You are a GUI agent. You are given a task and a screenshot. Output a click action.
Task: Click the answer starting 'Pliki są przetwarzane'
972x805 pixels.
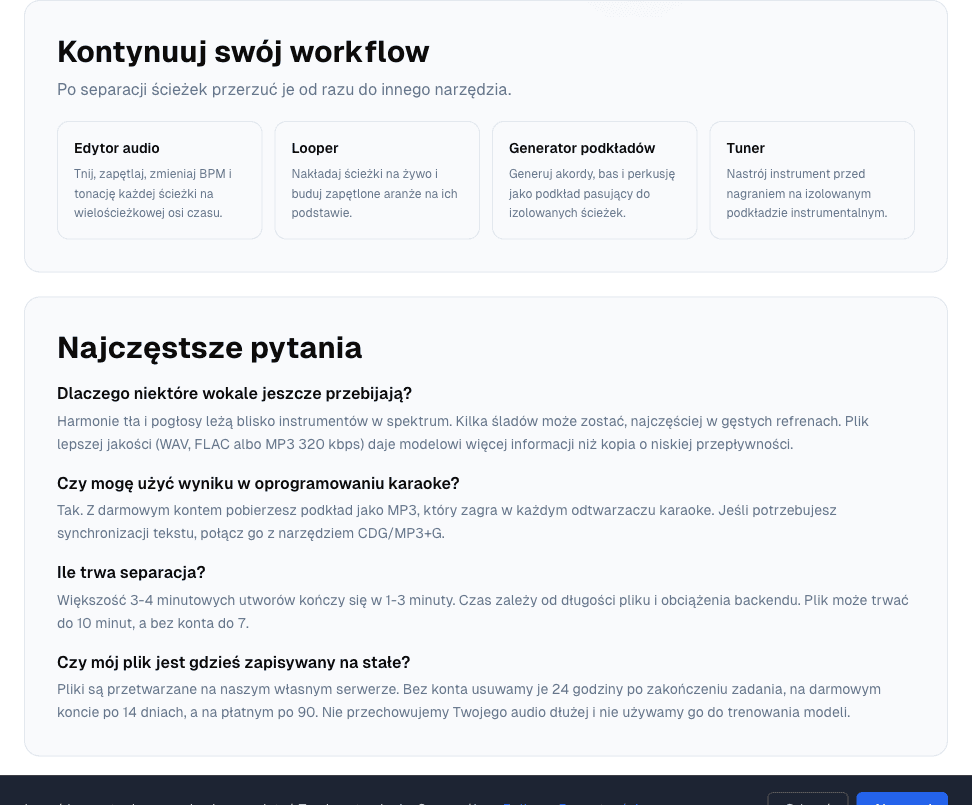click(x=469, y=701)
